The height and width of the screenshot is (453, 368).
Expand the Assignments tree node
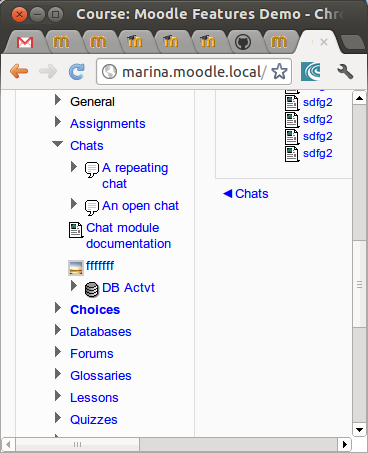point(58,122)
